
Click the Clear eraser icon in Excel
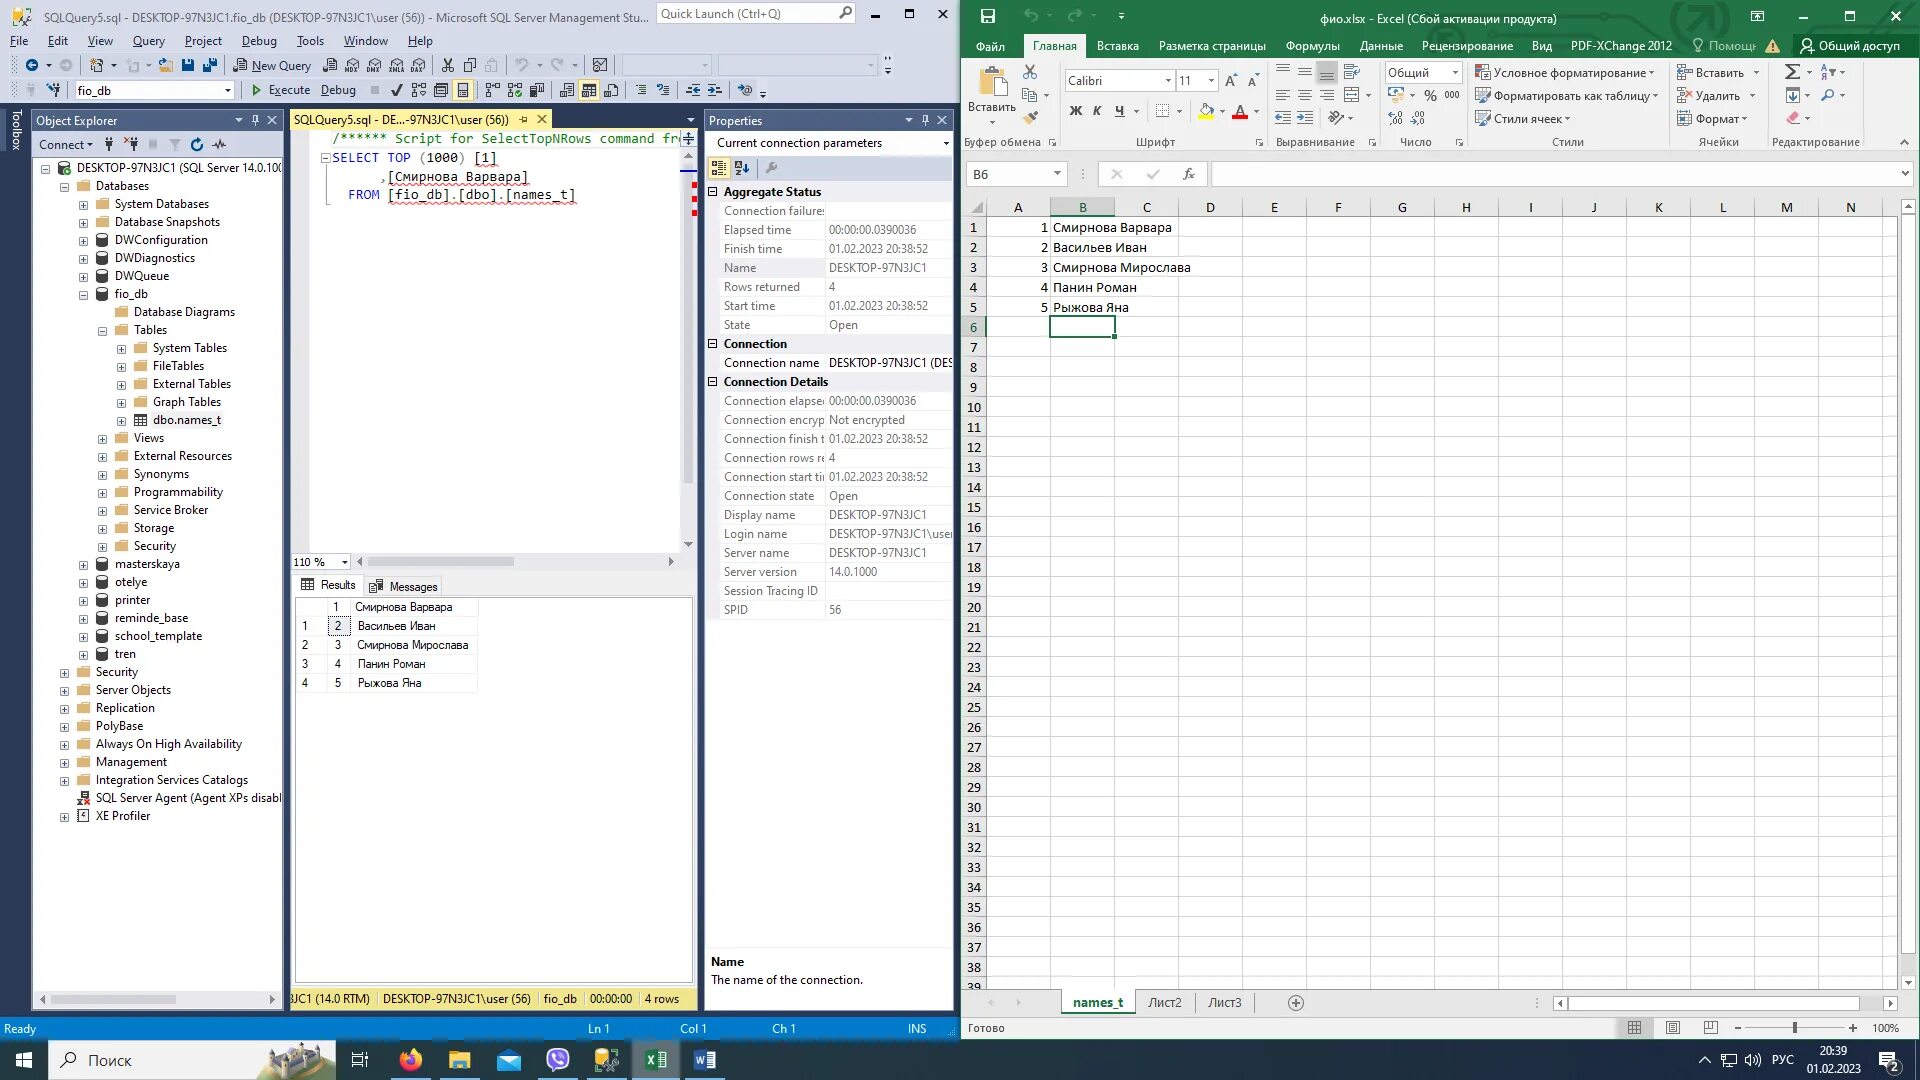coord(1793,118)
